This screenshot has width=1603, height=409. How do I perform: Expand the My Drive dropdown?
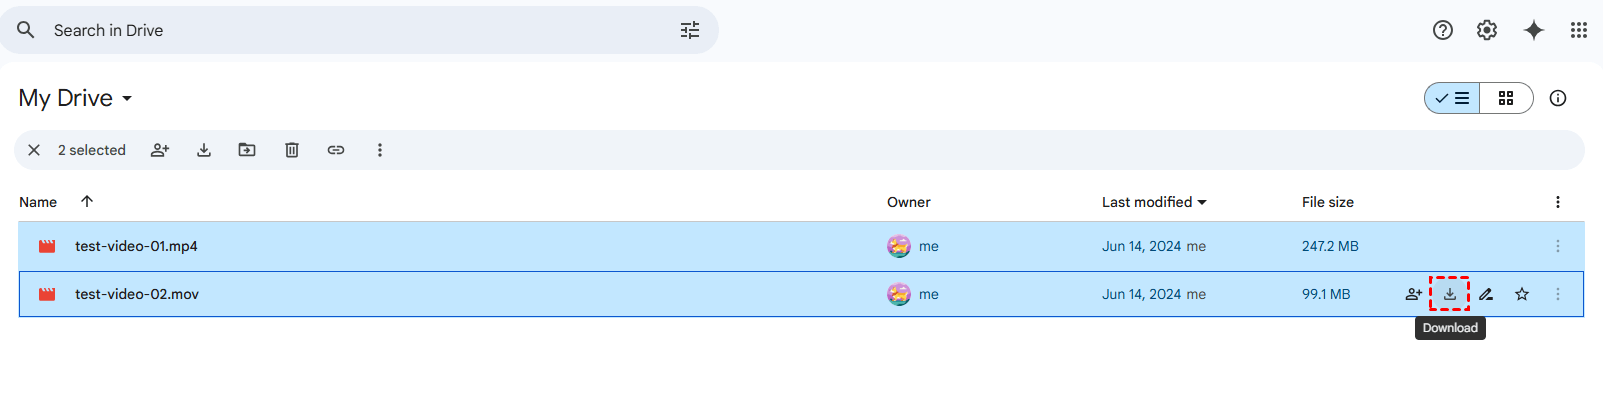127,98
